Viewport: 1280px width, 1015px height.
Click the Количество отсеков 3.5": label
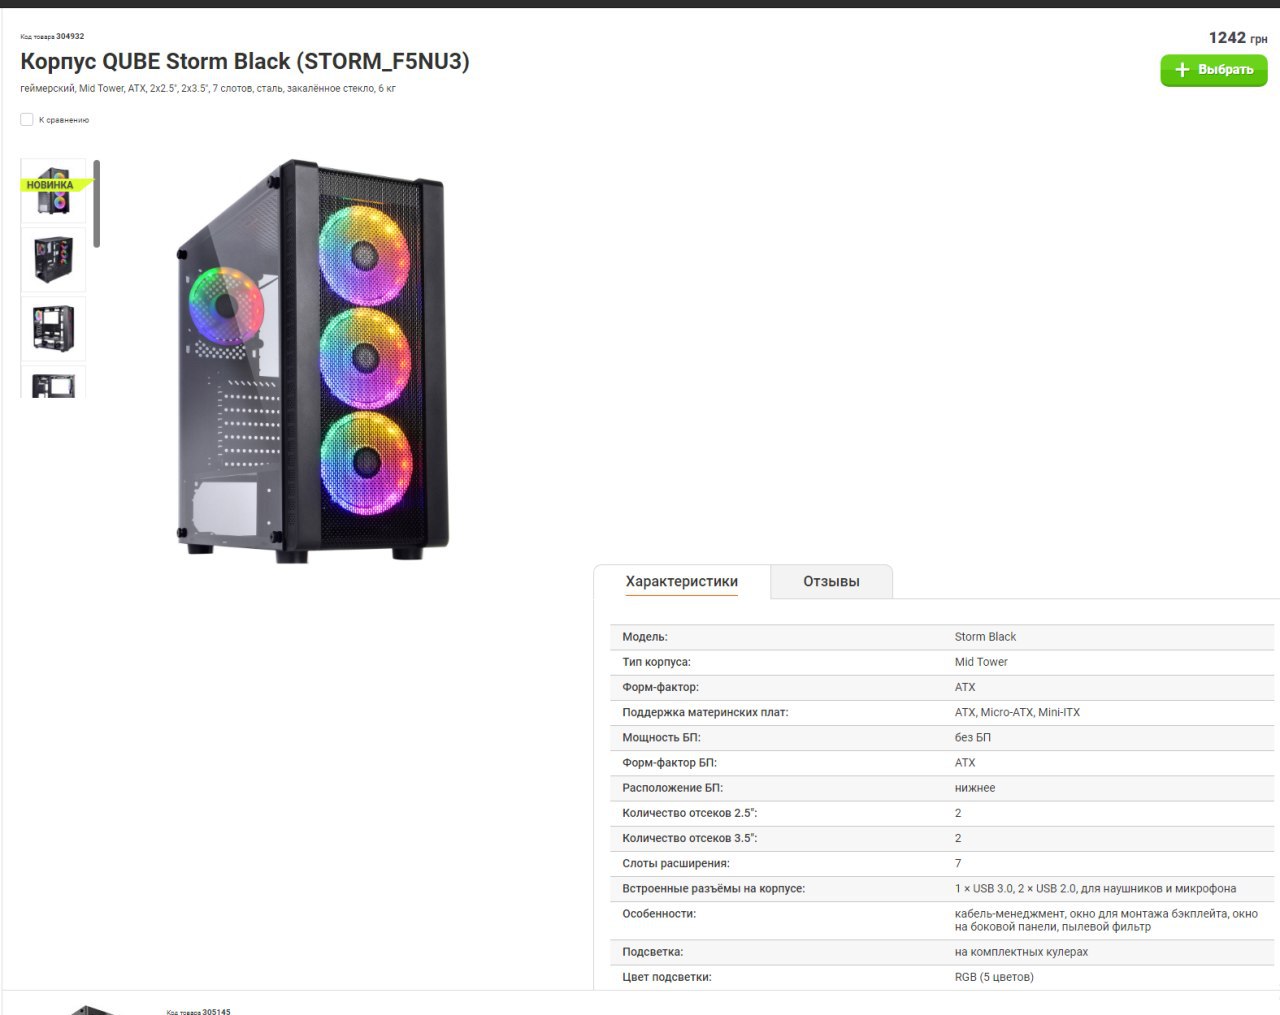(690, 838)
